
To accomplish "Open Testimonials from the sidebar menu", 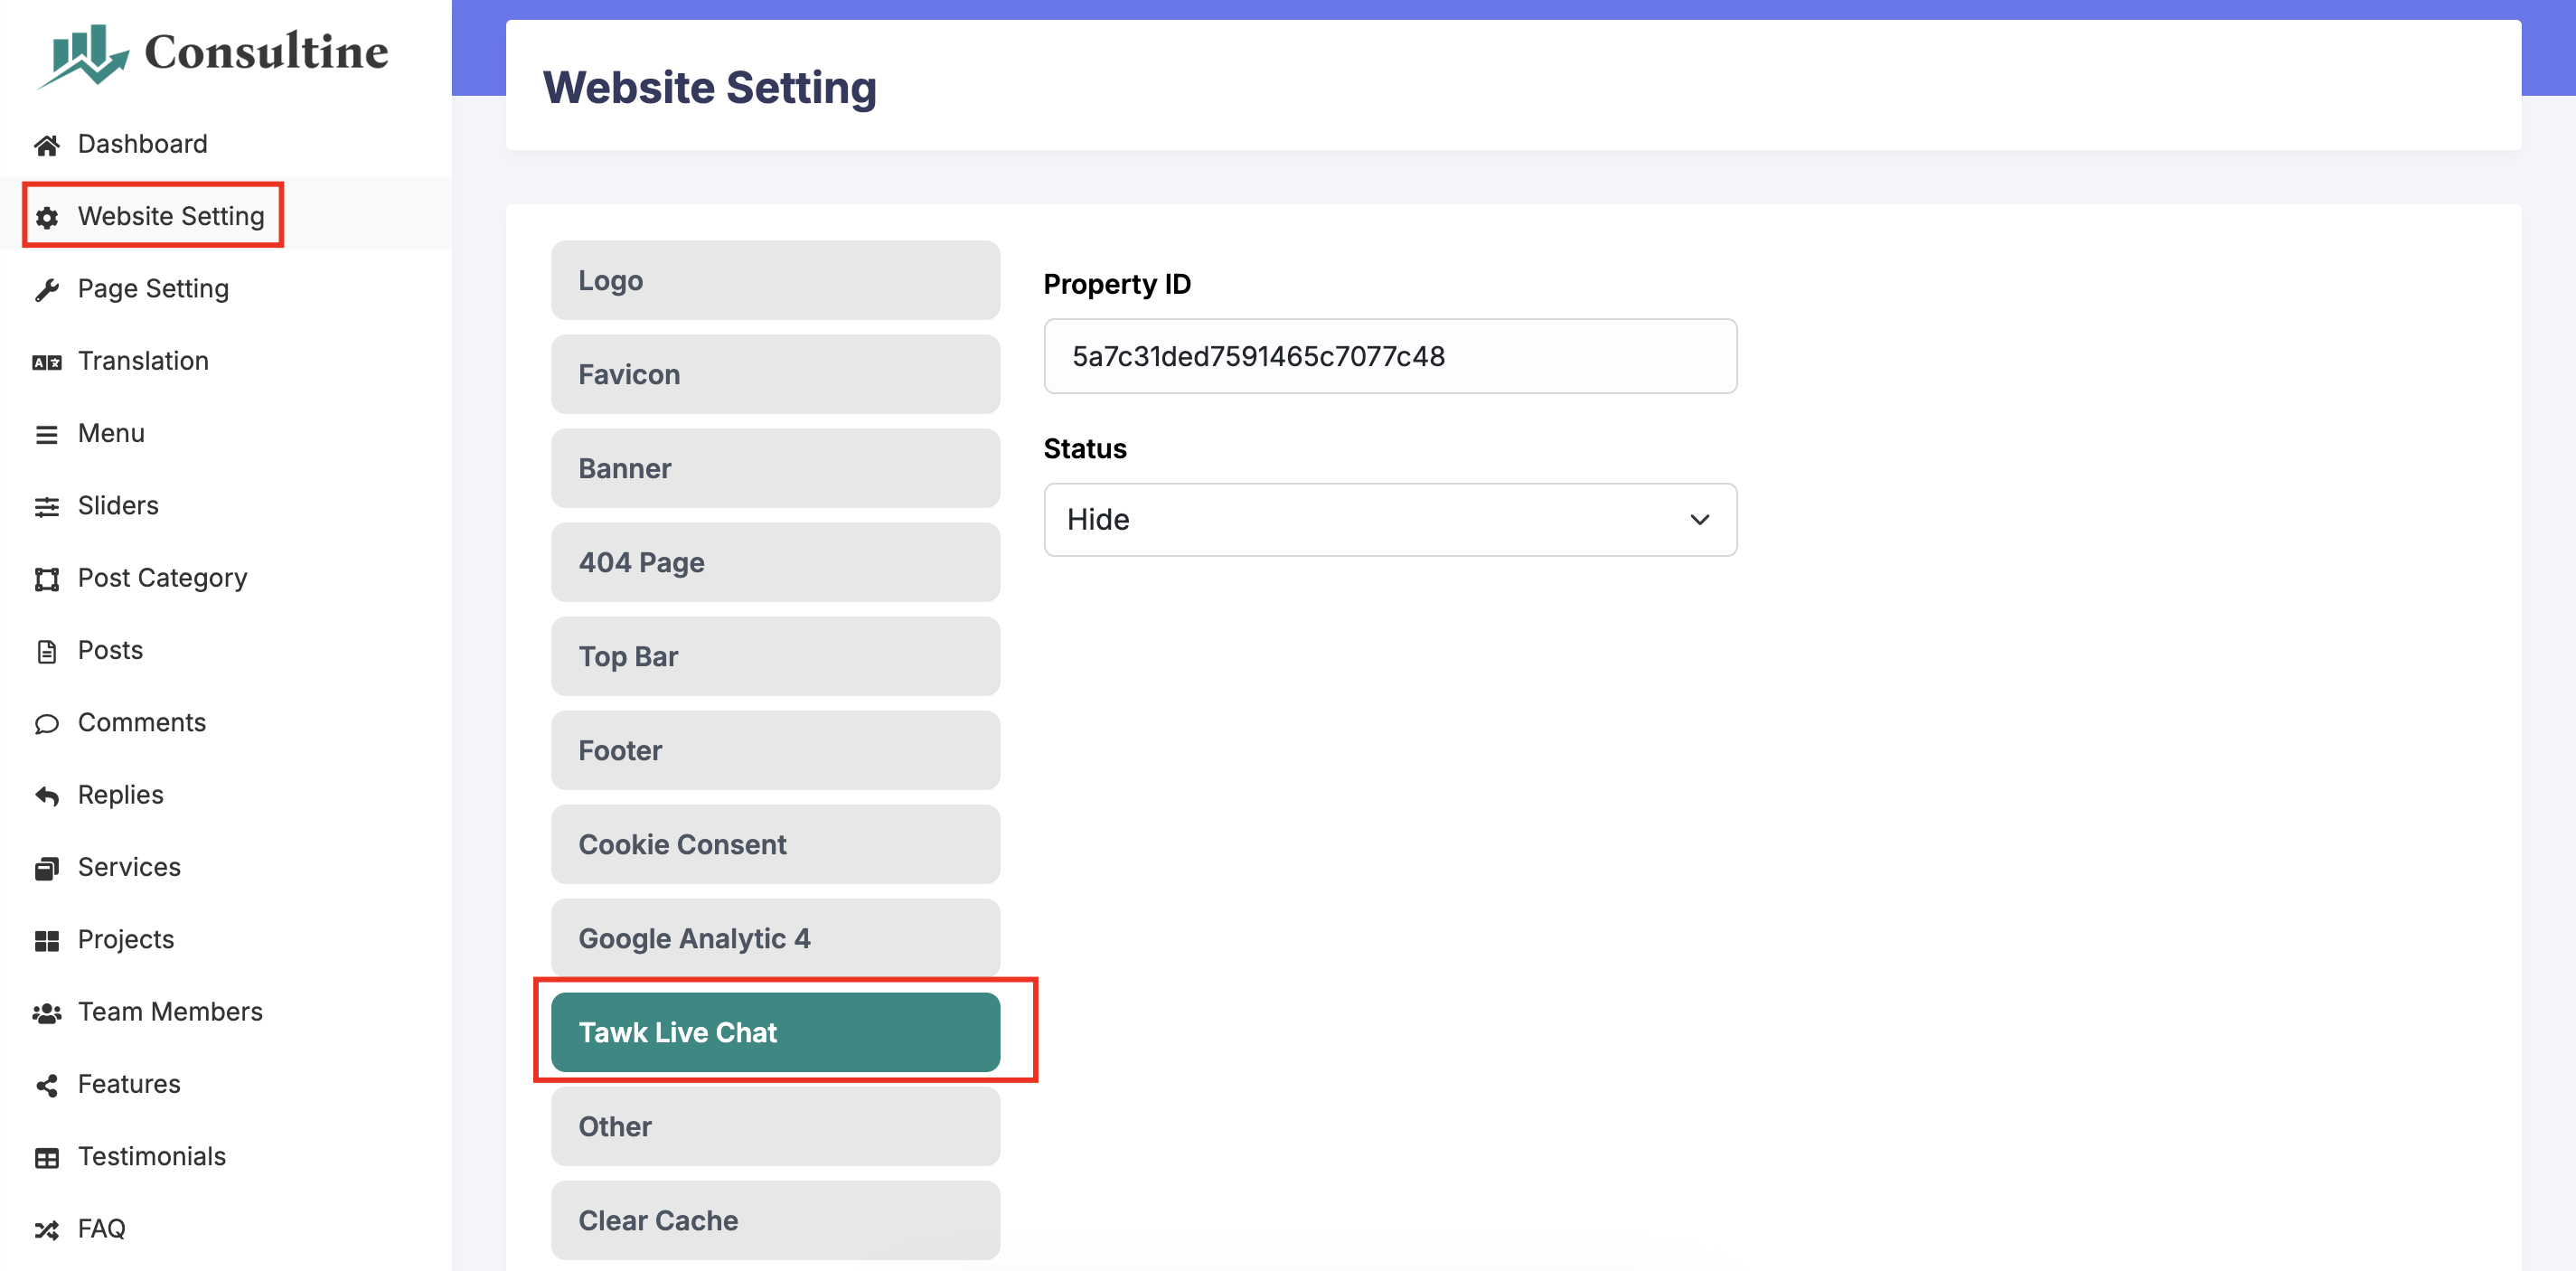I will [152, 1157].
